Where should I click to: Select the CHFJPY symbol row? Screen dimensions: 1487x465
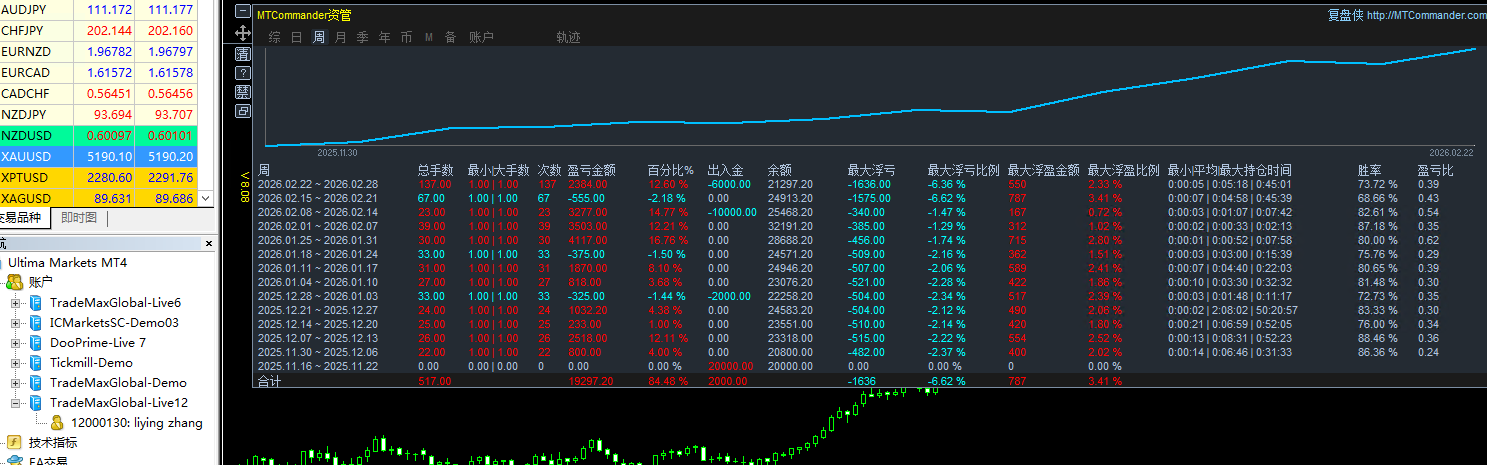100,30
